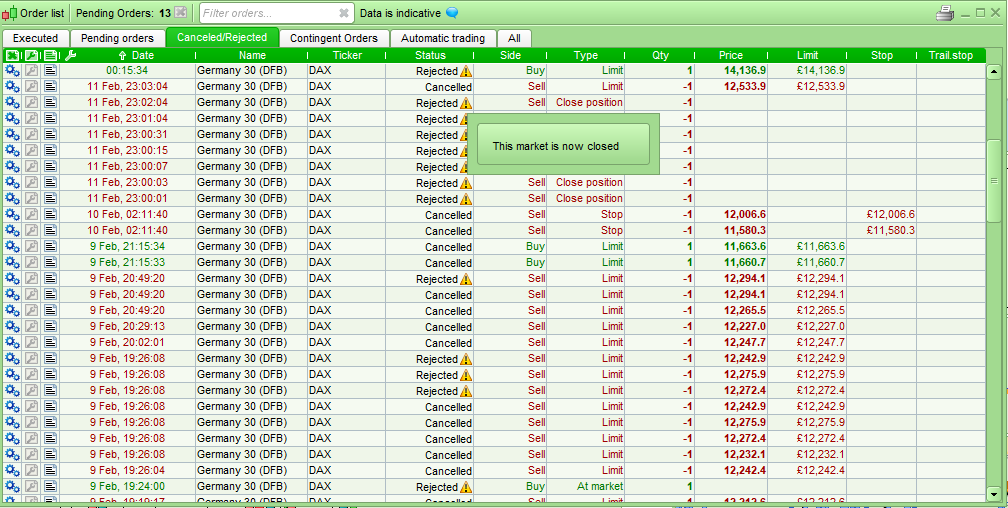
Task: Open details document icon for the 00:15:34 order
Action: pyautogui.click(x=51, y=71)
